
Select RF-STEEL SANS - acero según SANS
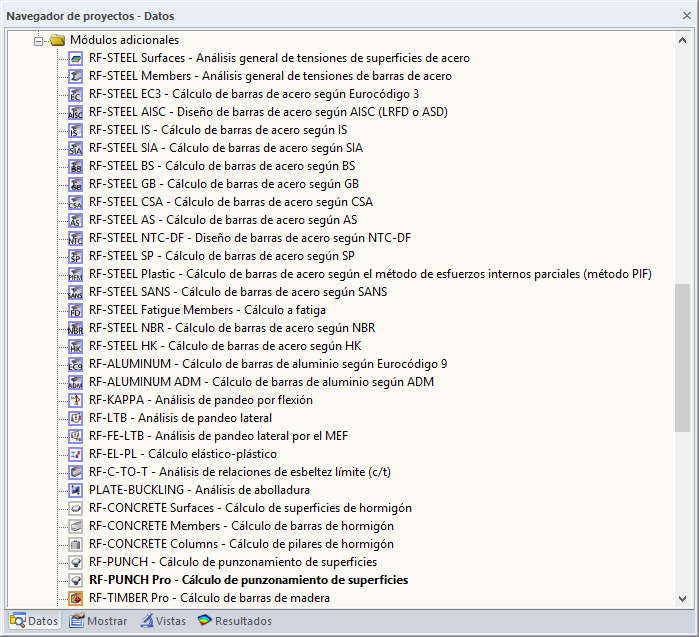[238, 292]
